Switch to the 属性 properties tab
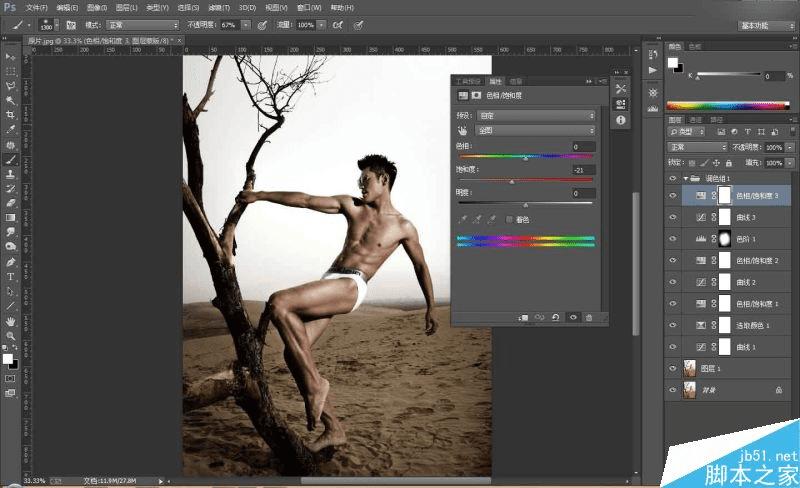This screenshot has width=800, height=488. (x=495, y=81)
